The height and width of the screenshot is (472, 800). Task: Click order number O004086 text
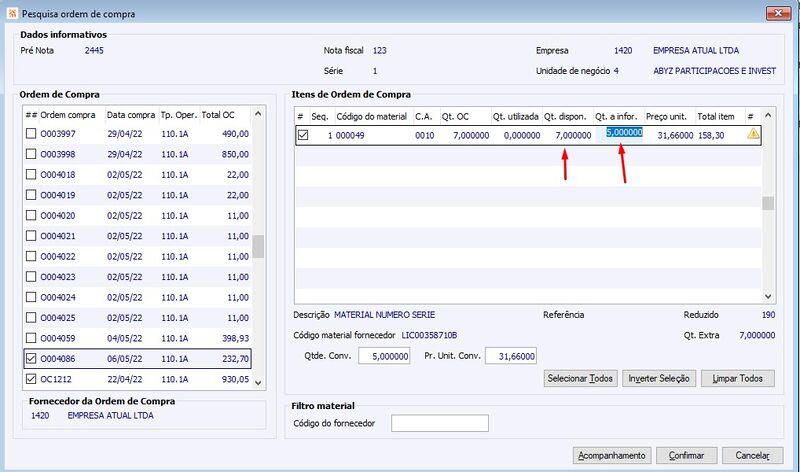pos(58,359)
